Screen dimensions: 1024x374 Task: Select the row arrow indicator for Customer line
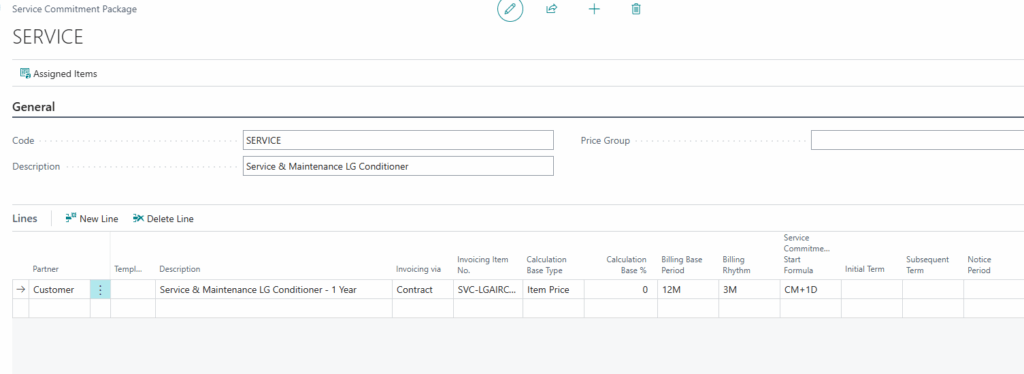21,290
